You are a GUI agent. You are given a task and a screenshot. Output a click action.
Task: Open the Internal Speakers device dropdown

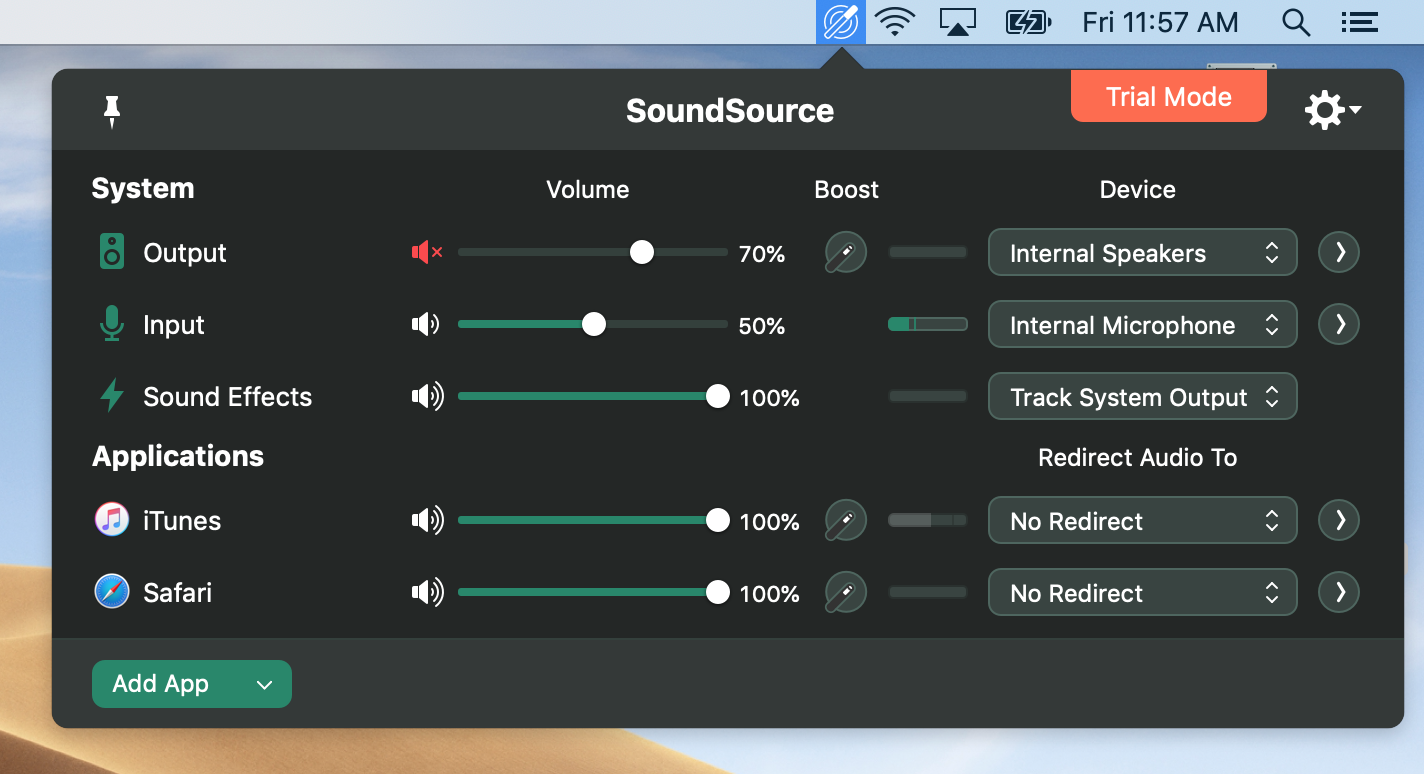(x=1143, y=252)
